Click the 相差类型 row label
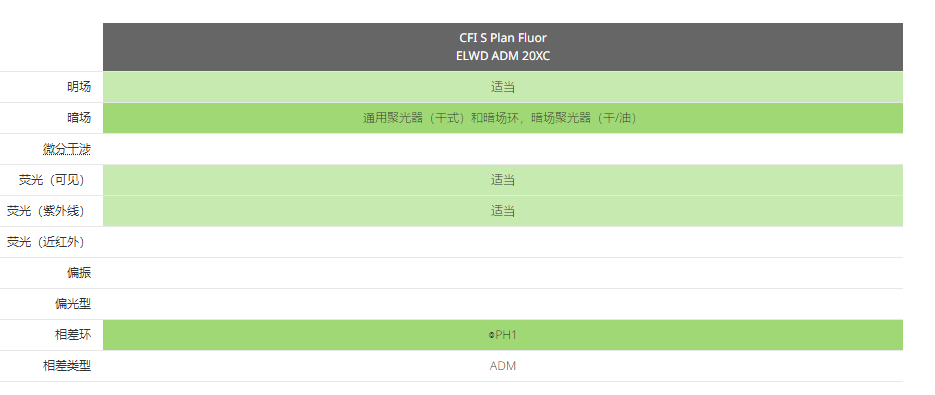The image size is (935, 395). click(67, 366)
